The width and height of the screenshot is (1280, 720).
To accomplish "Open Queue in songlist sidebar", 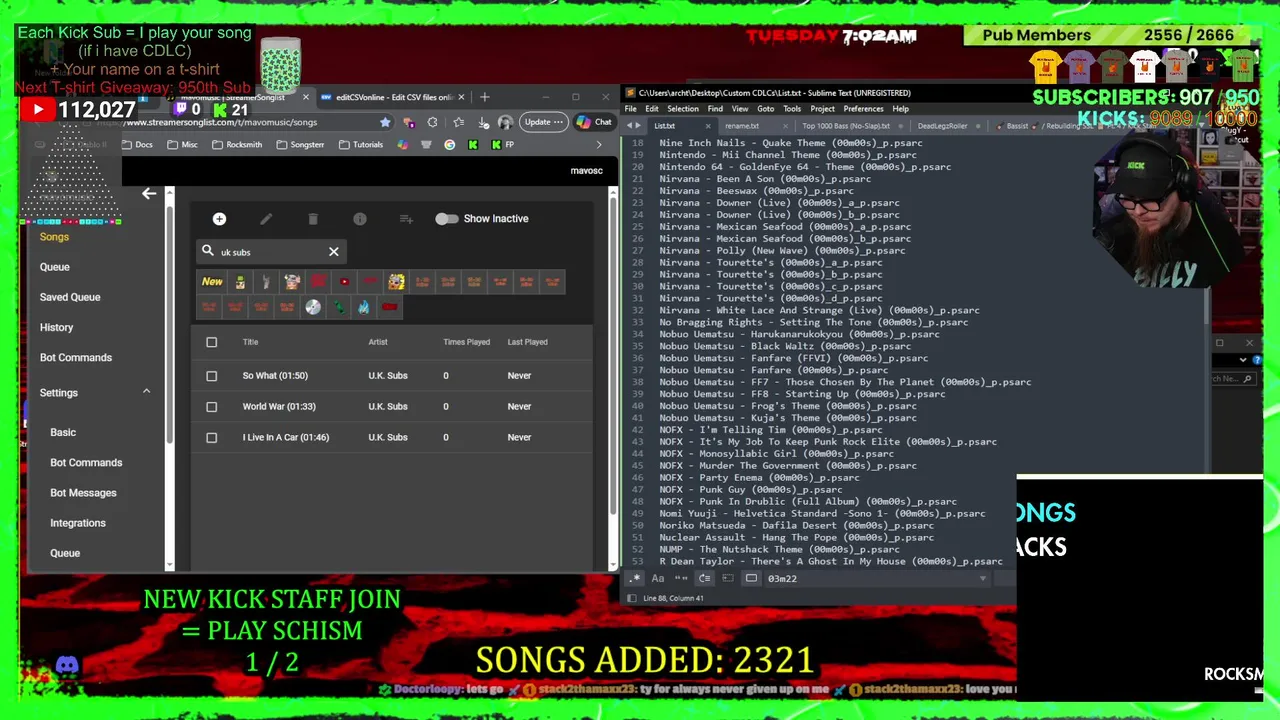I will [55, 267].
